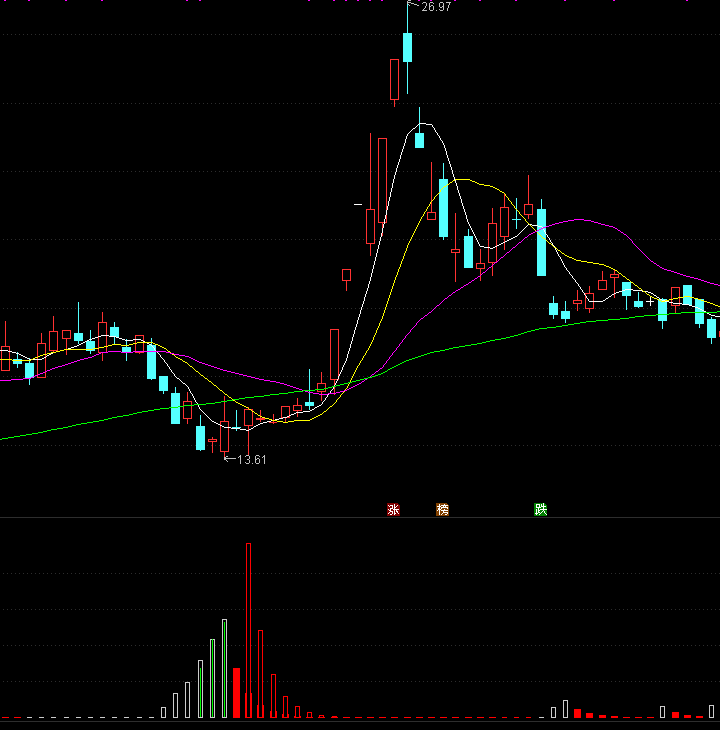
Task: Select the 13.61 low price label
Action: (x=252, y=460)
